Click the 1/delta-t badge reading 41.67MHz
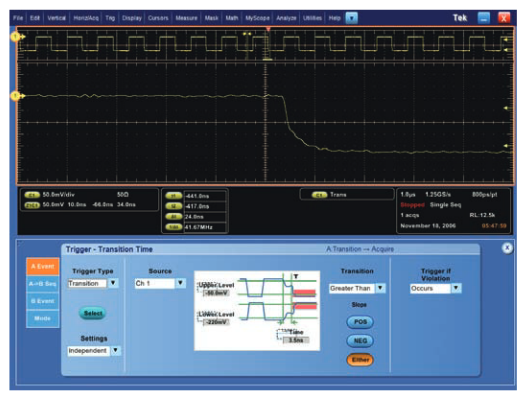The height and width of the screenshot is (397, 528). [x=174, y=227]
